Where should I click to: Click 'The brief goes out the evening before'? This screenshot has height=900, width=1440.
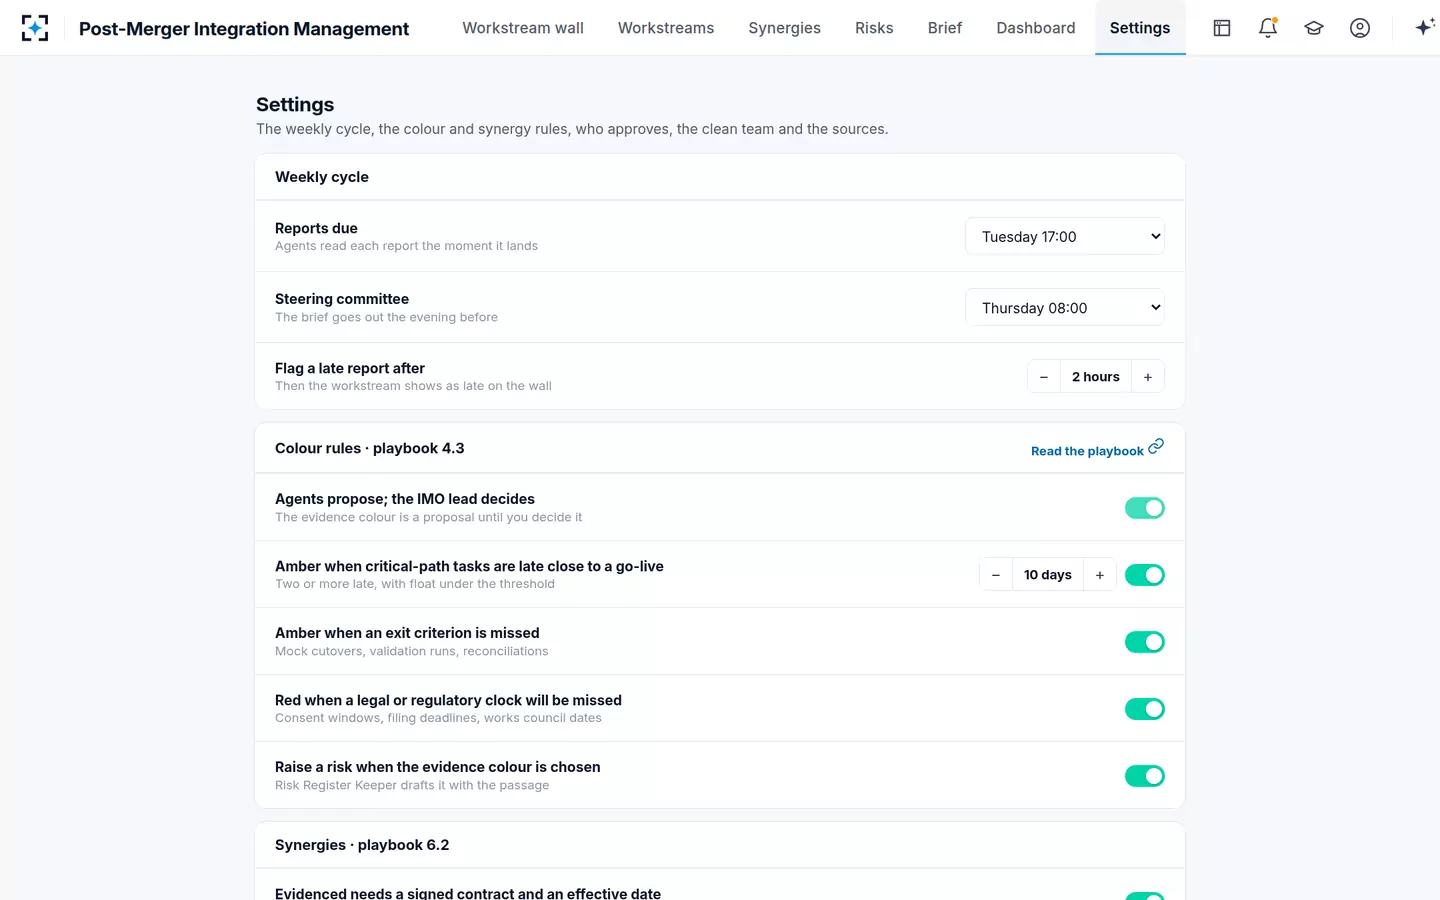coord(386,317)
